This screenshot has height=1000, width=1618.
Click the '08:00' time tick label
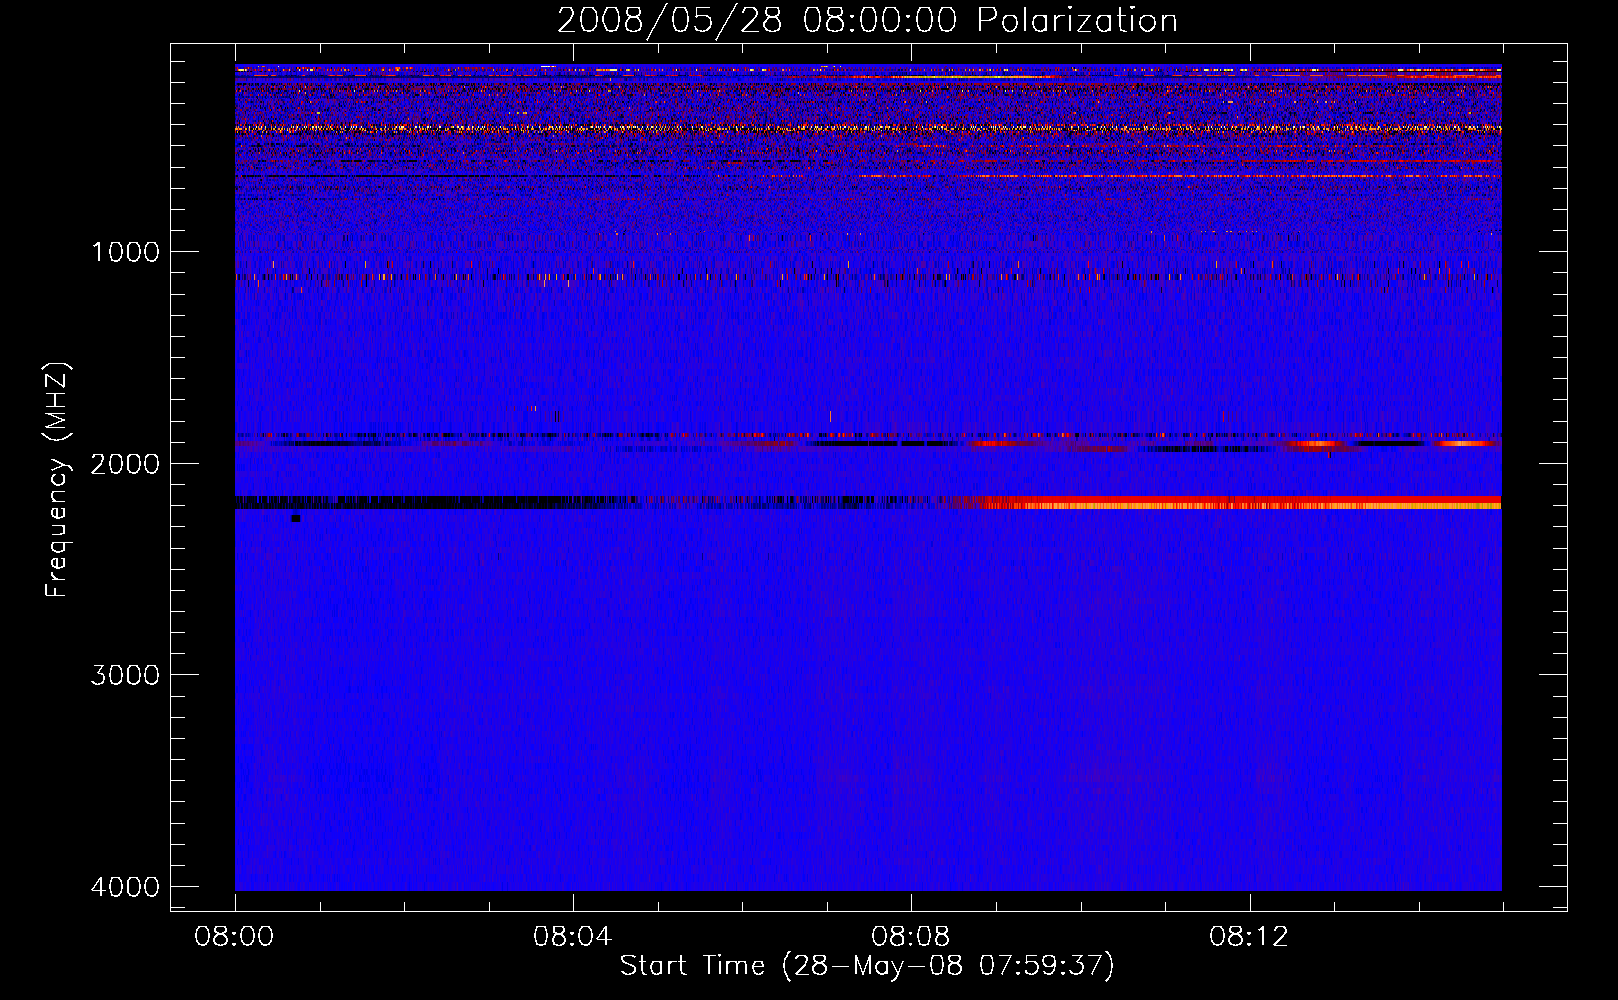235,937
